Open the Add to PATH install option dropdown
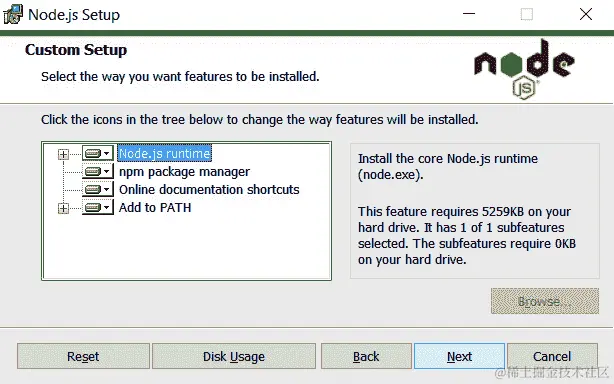 point(98,207)
